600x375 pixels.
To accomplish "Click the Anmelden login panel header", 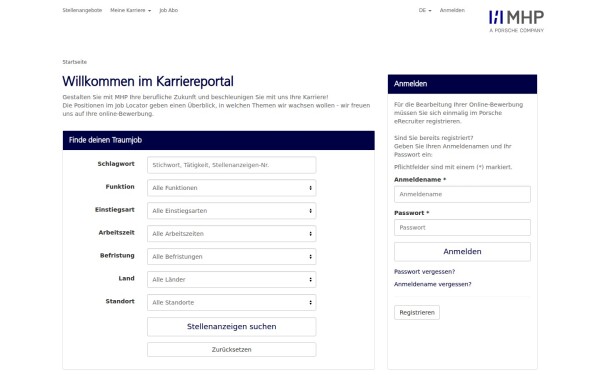I will click(x=462, y=84).
